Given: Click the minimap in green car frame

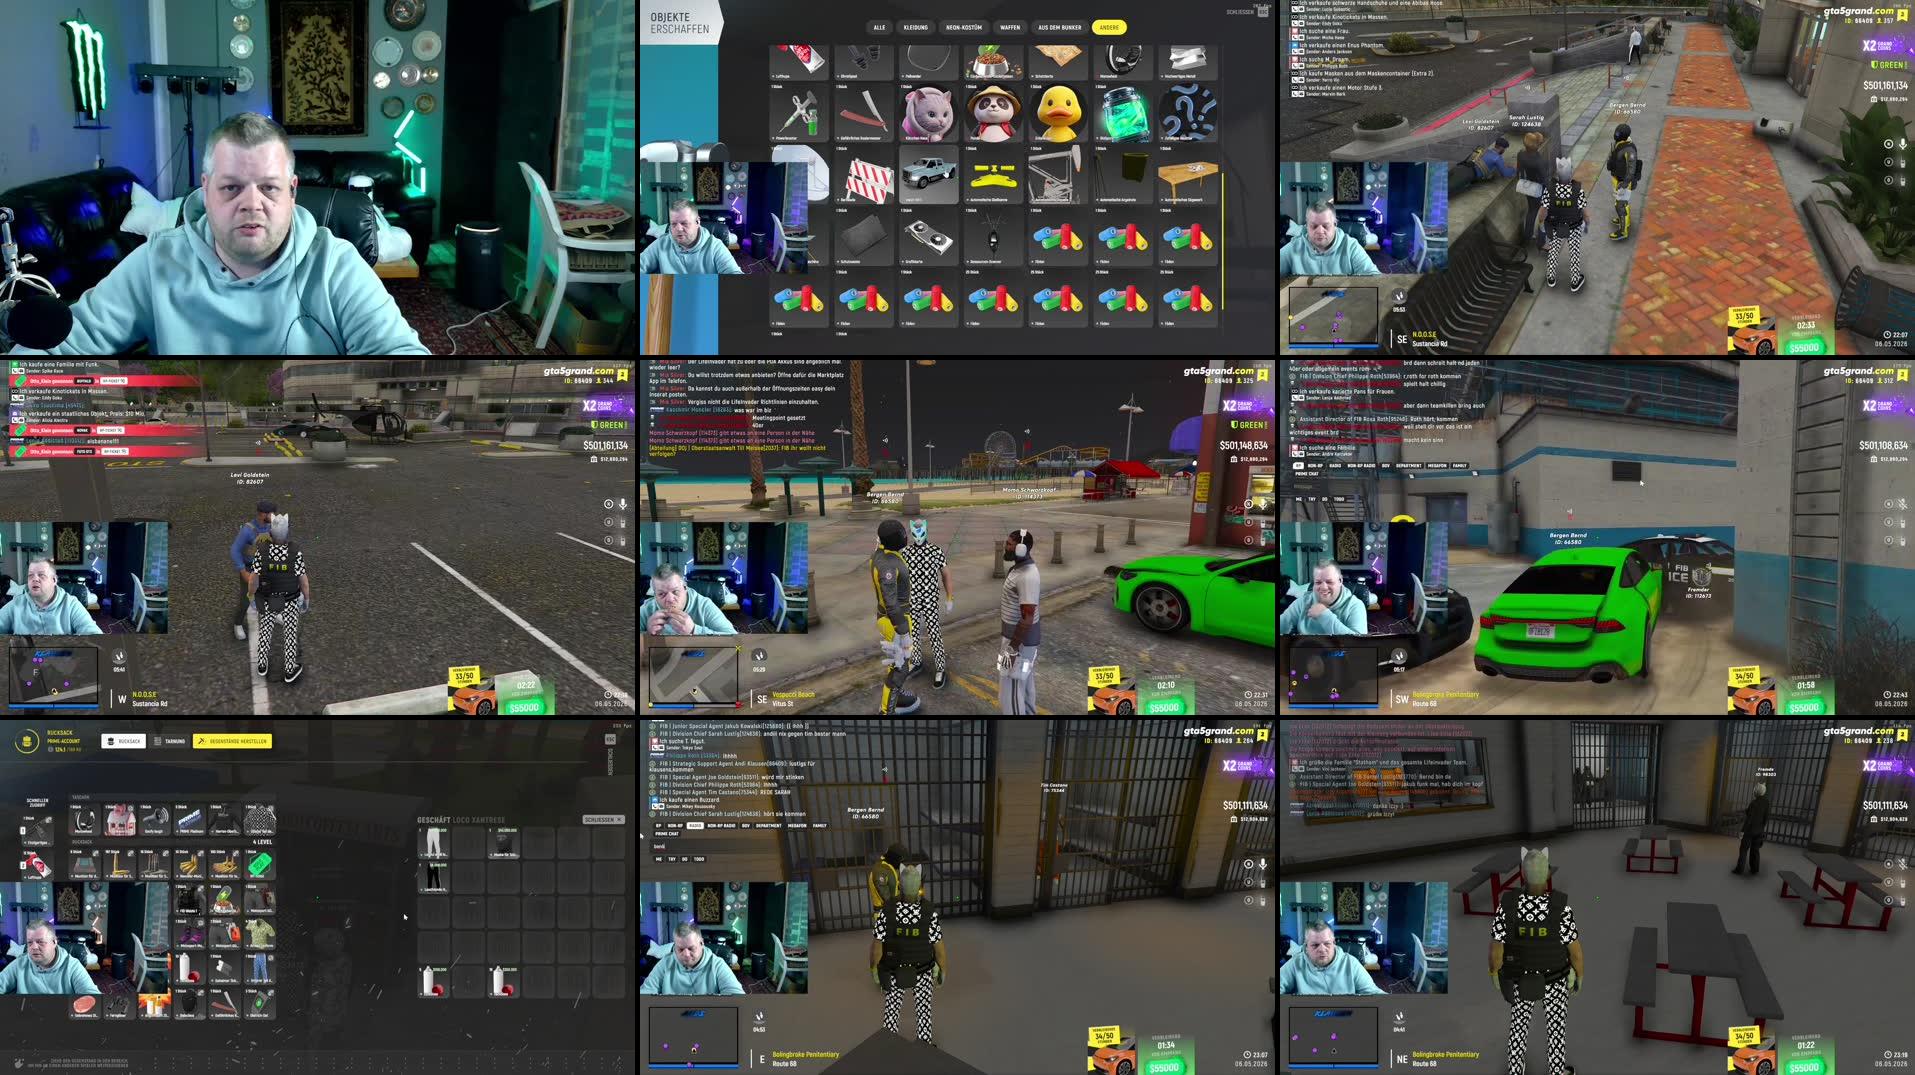Looking at the screenshot, I should click(x=1333, y=675).
